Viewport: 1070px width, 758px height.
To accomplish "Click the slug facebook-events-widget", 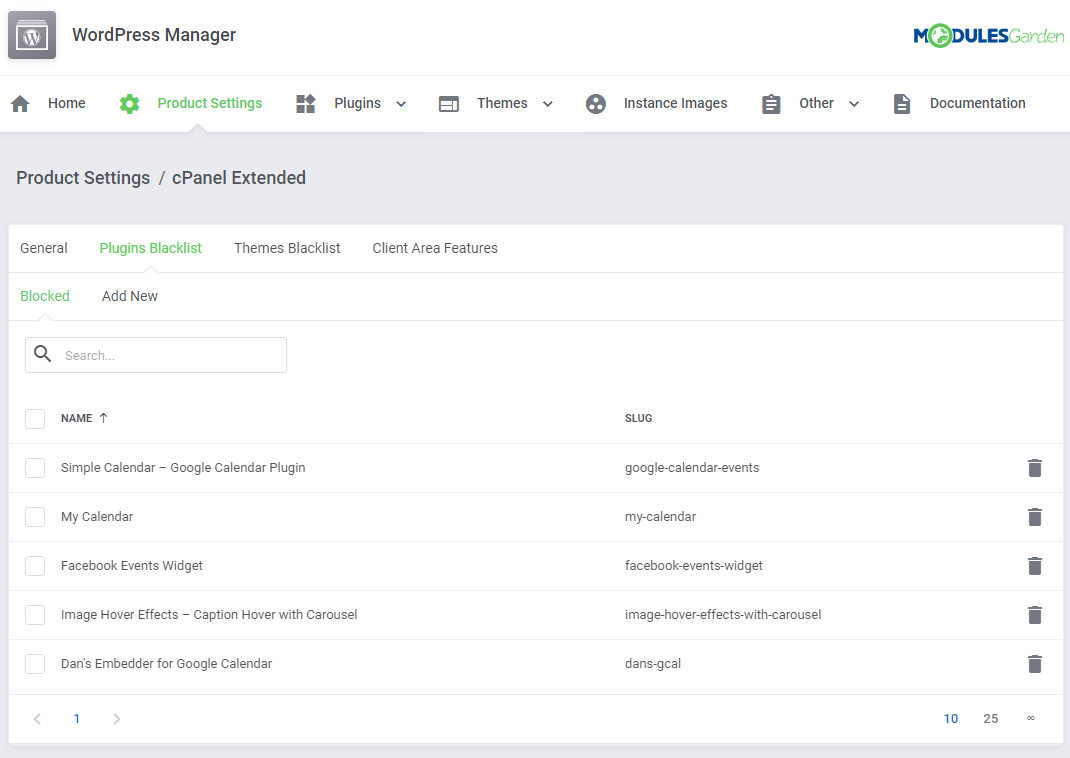I will pyautogui.click(x=693, y=566).
